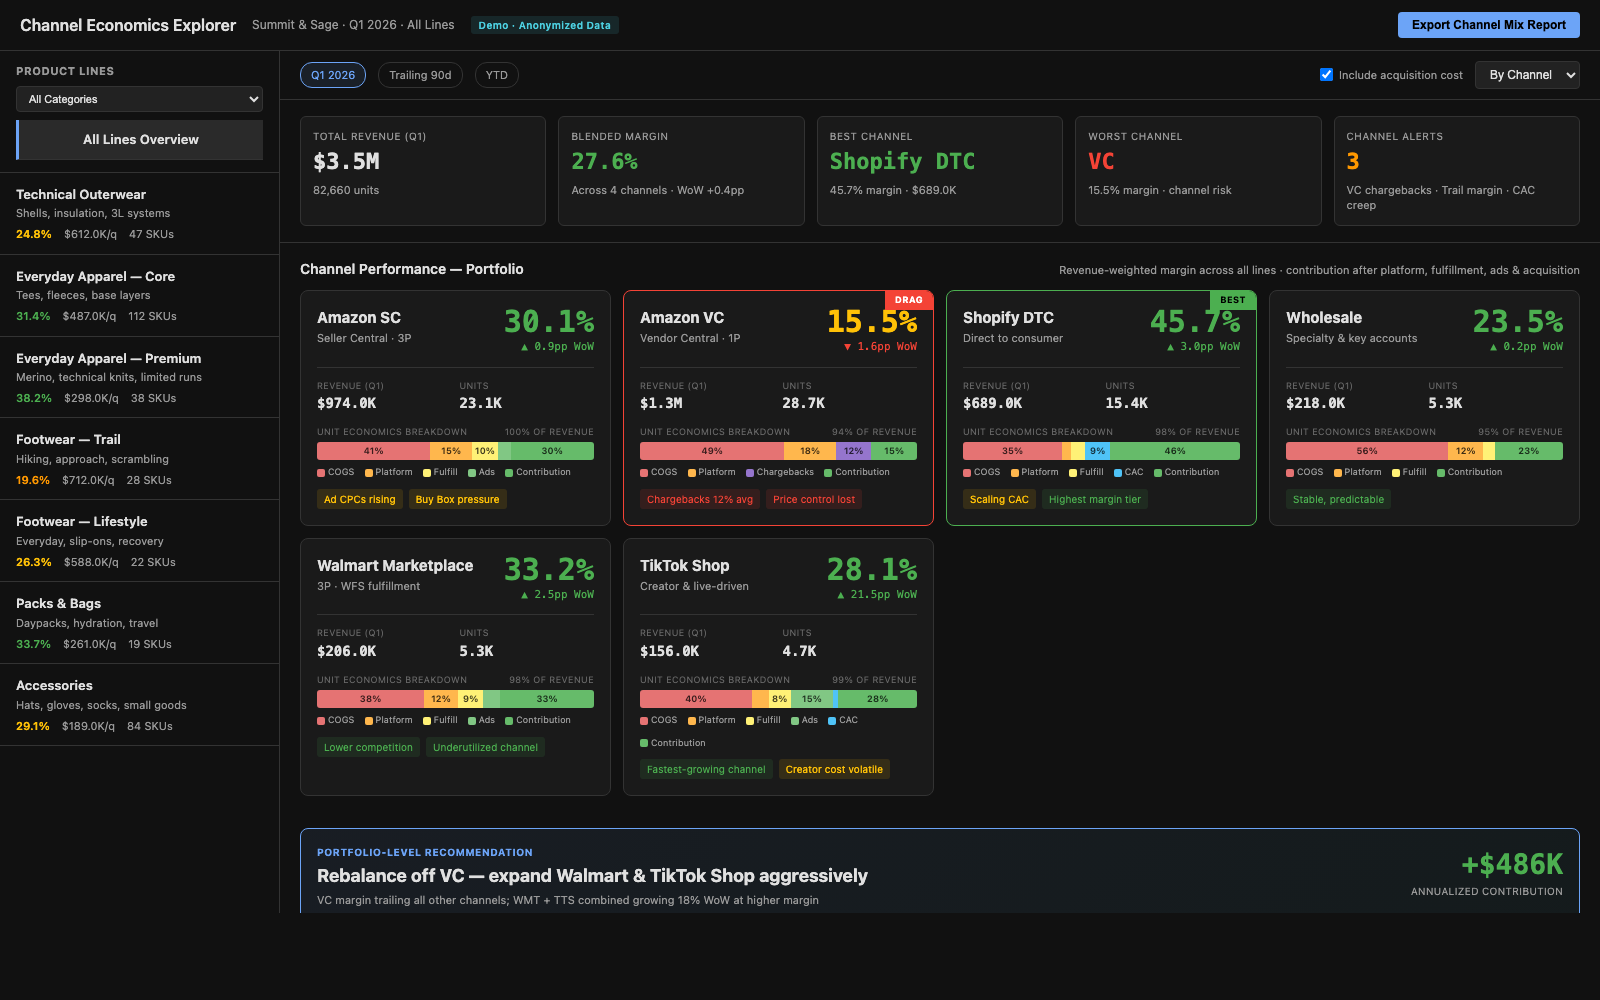Click the Underutilized channel tag

coord(485,747)
